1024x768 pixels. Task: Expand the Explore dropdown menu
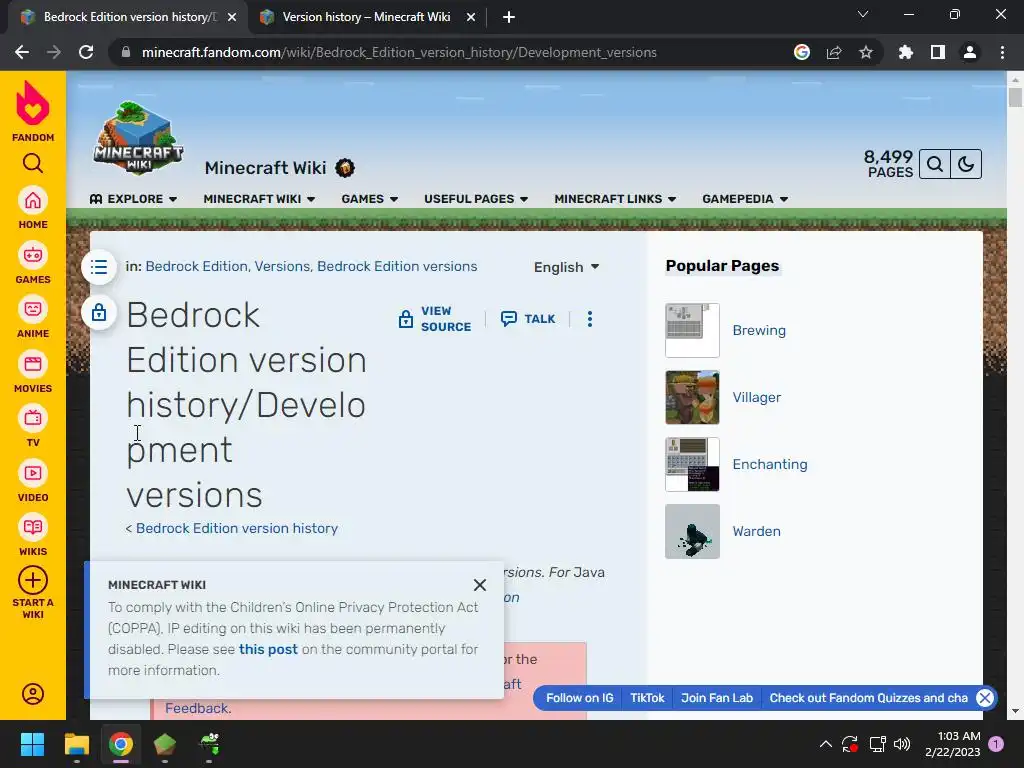(x=133, y=199)
